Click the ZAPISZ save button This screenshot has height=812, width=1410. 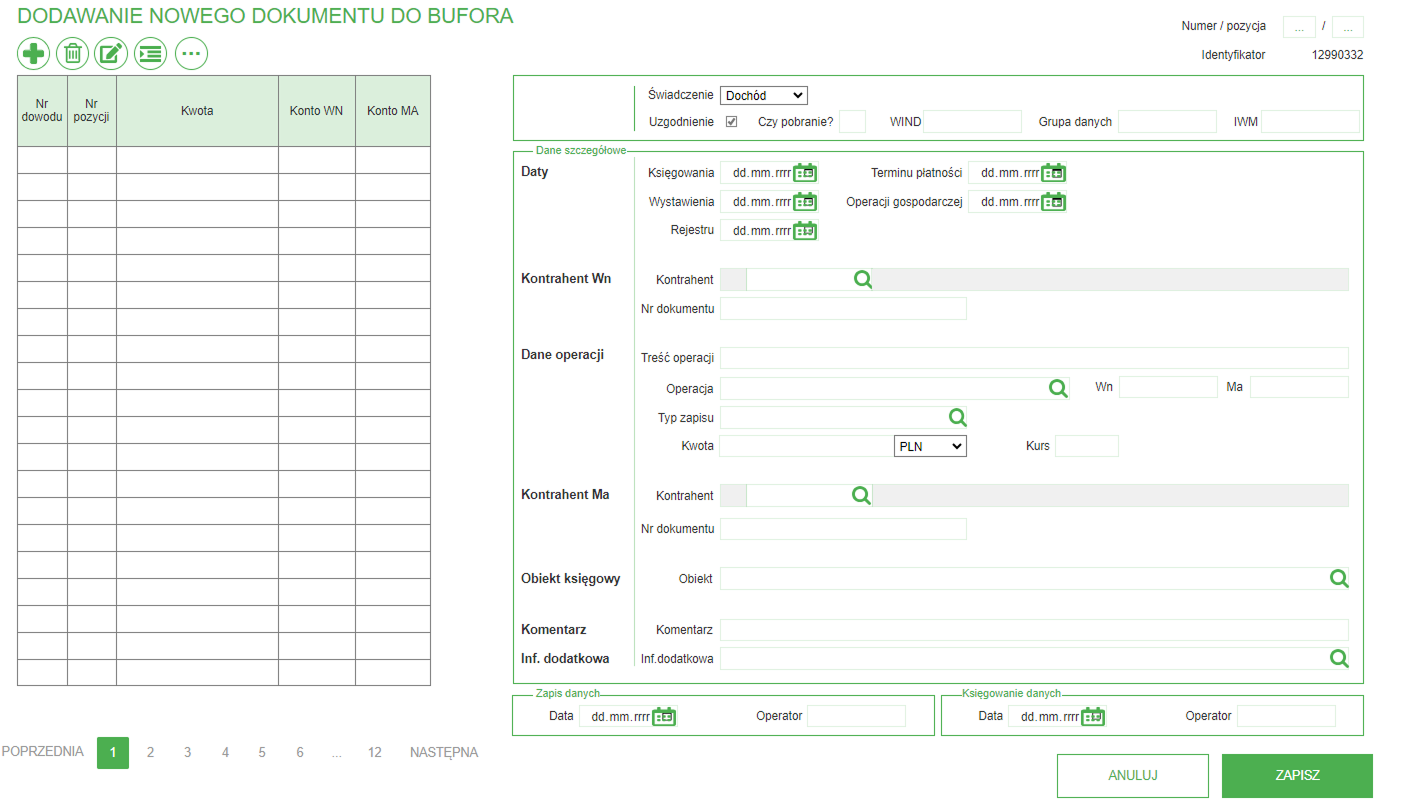point(1297,776)
